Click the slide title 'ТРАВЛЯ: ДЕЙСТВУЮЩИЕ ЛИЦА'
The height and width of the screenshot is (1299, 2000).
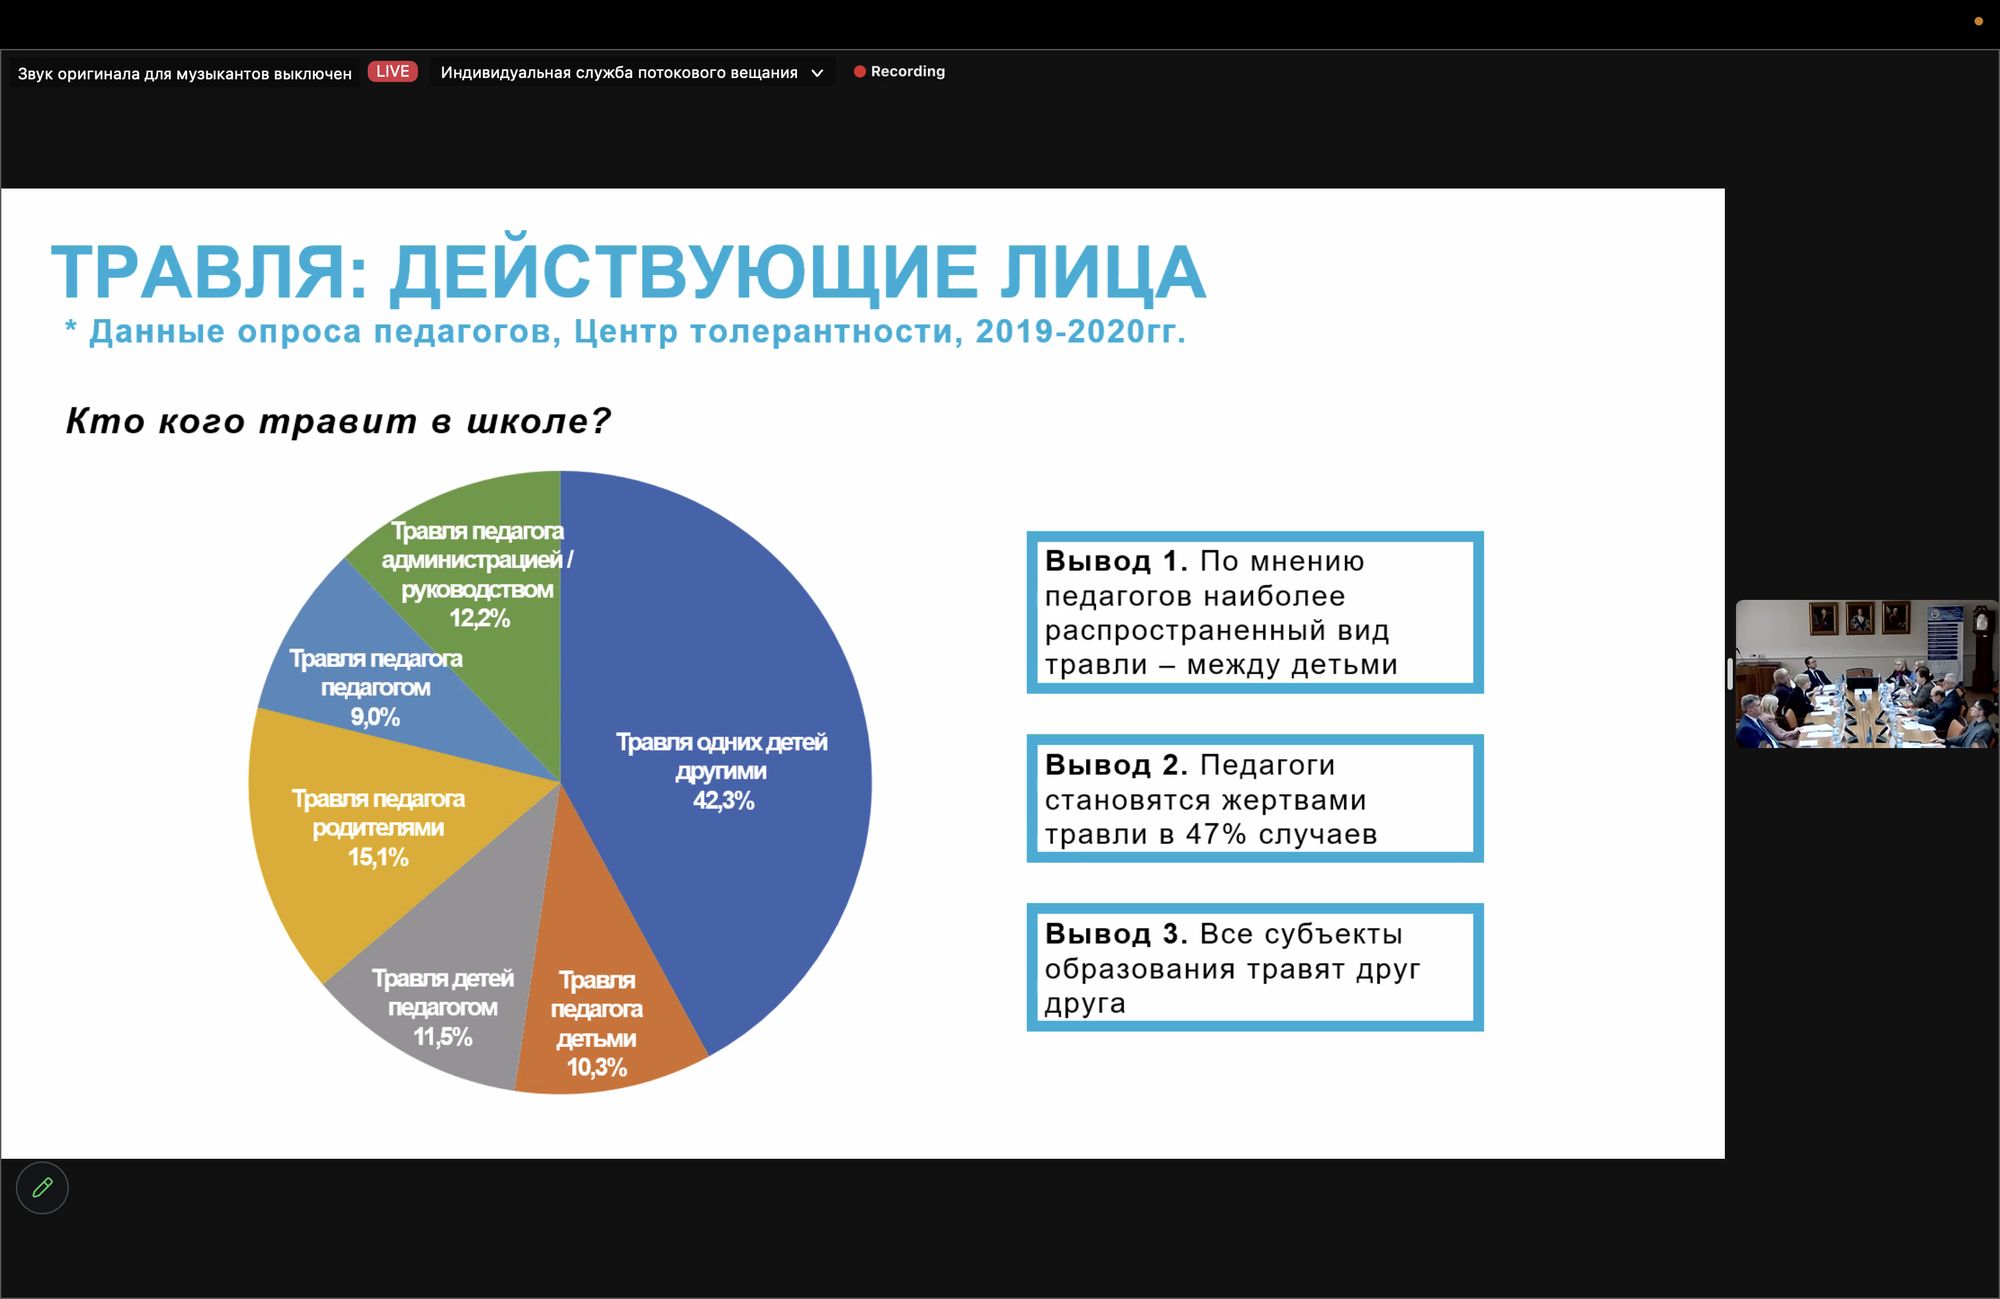pos(628,272)
